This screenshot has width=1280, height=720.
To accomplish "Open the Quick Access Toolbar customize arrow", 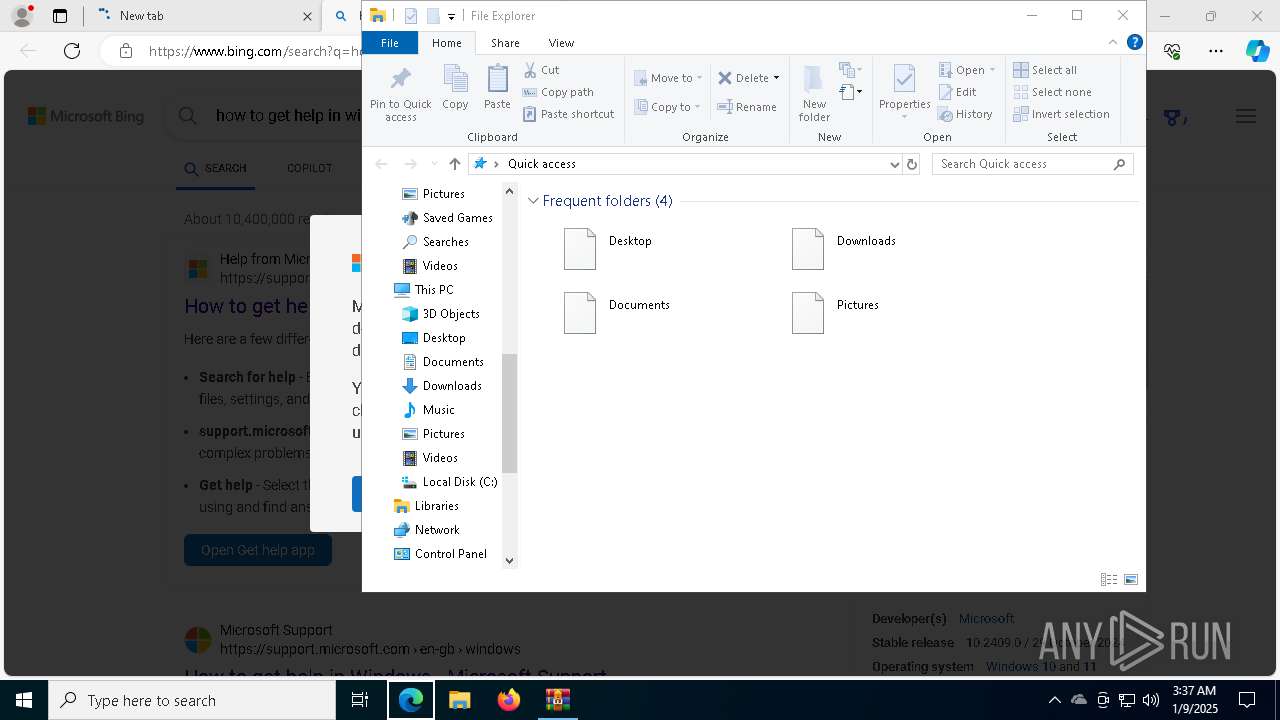I will 451,16.
